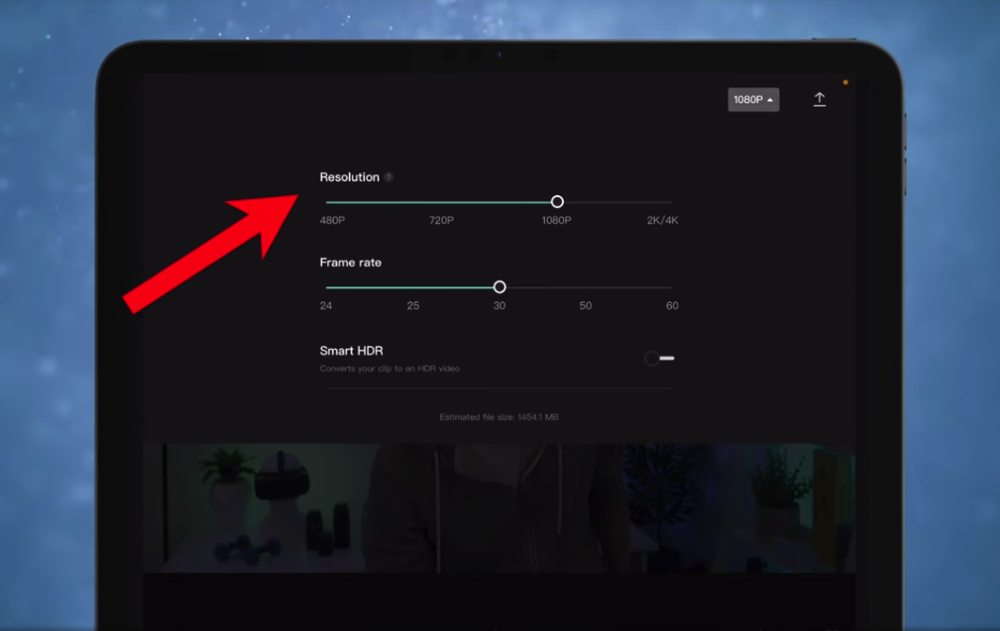The width and height of the screenshot is (1000, 631).
Task: Click the Frame rate heading
Action: tap(351, 262)
